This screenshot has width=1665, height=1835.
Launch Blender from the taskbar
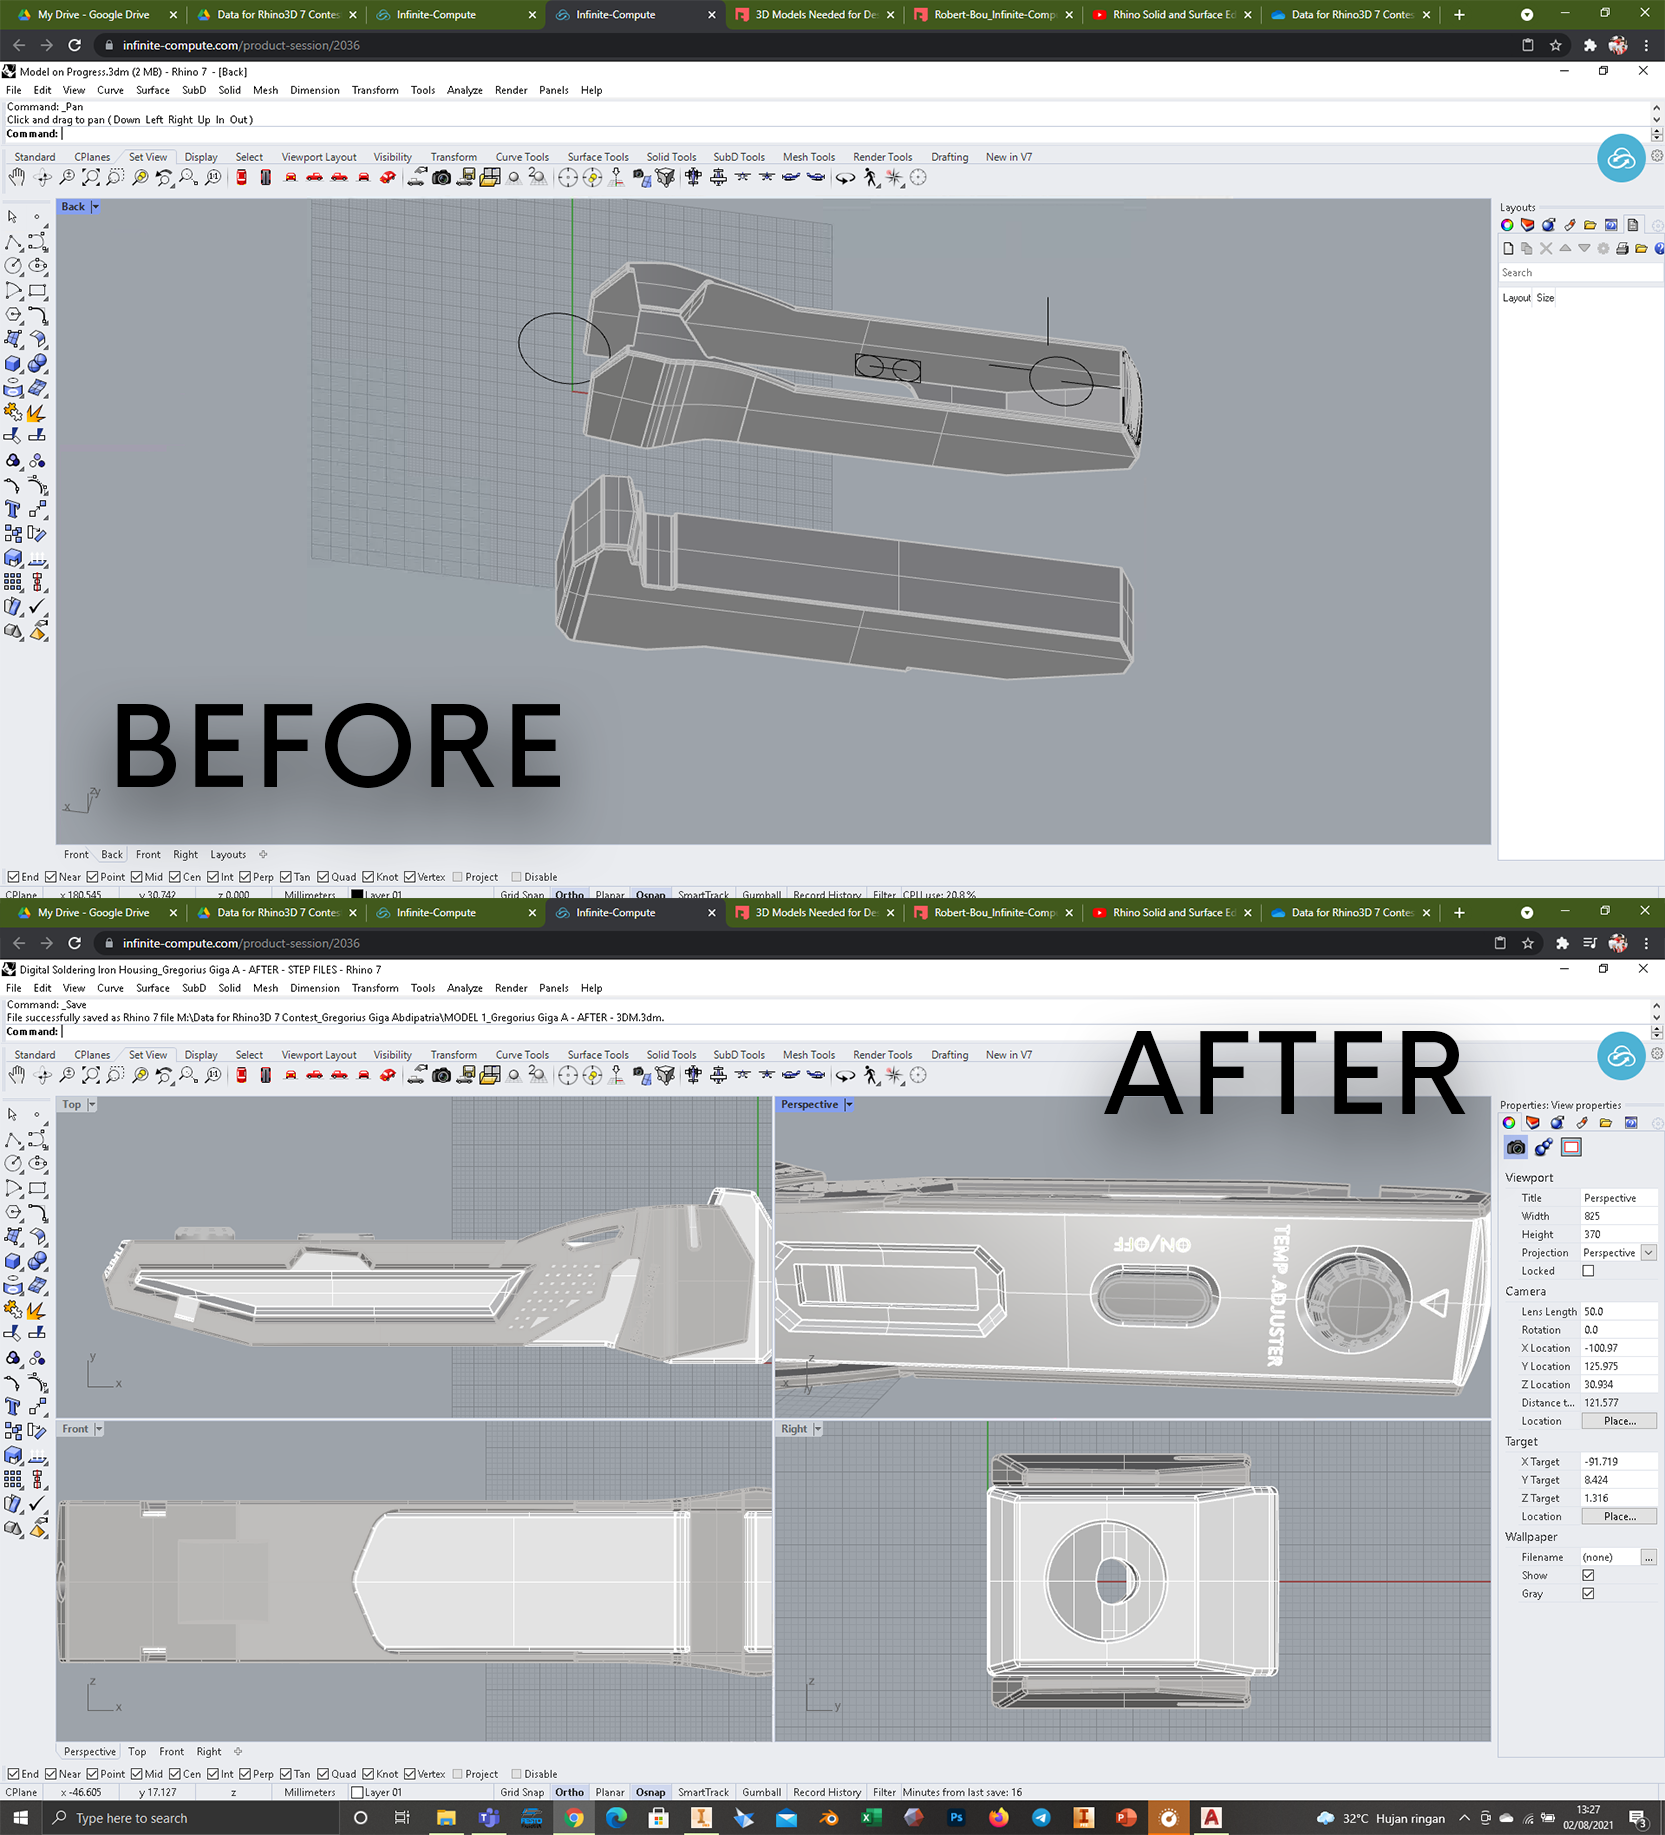829,1817
